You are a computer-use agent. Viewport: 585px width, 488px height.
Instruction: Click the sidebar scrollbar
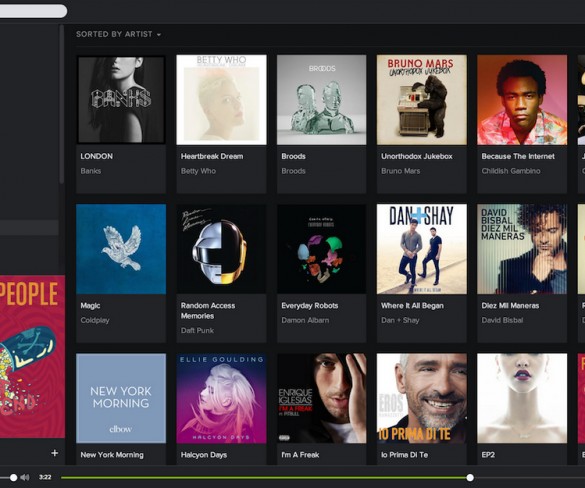click(62, 104)
